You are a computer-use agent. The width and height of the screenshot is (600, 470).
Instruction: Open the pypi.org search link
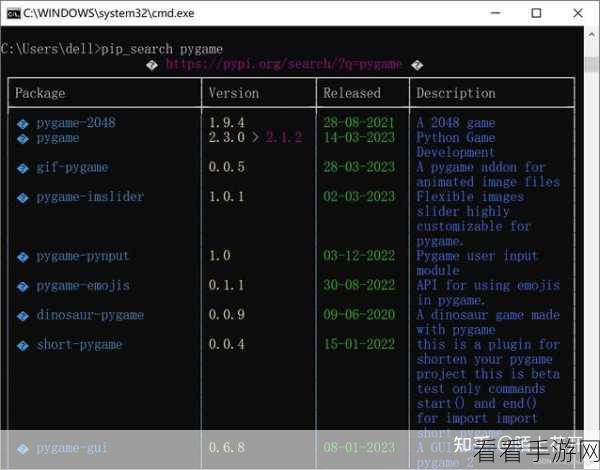tap(284, 64)
